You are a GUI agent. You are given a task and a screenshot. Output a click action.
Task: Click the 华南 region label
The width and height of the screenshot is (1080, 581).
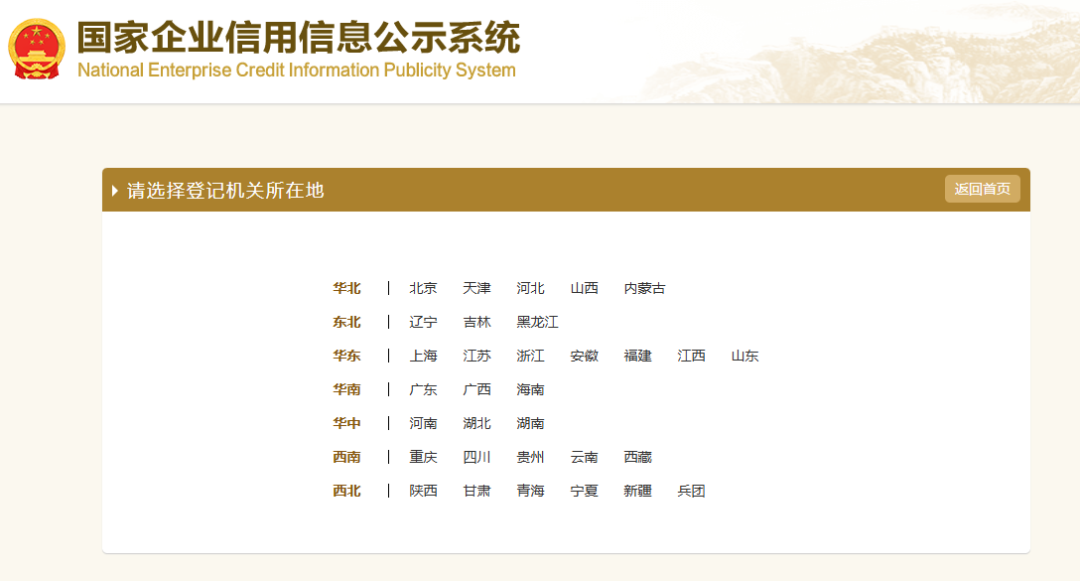coord(346,390)
